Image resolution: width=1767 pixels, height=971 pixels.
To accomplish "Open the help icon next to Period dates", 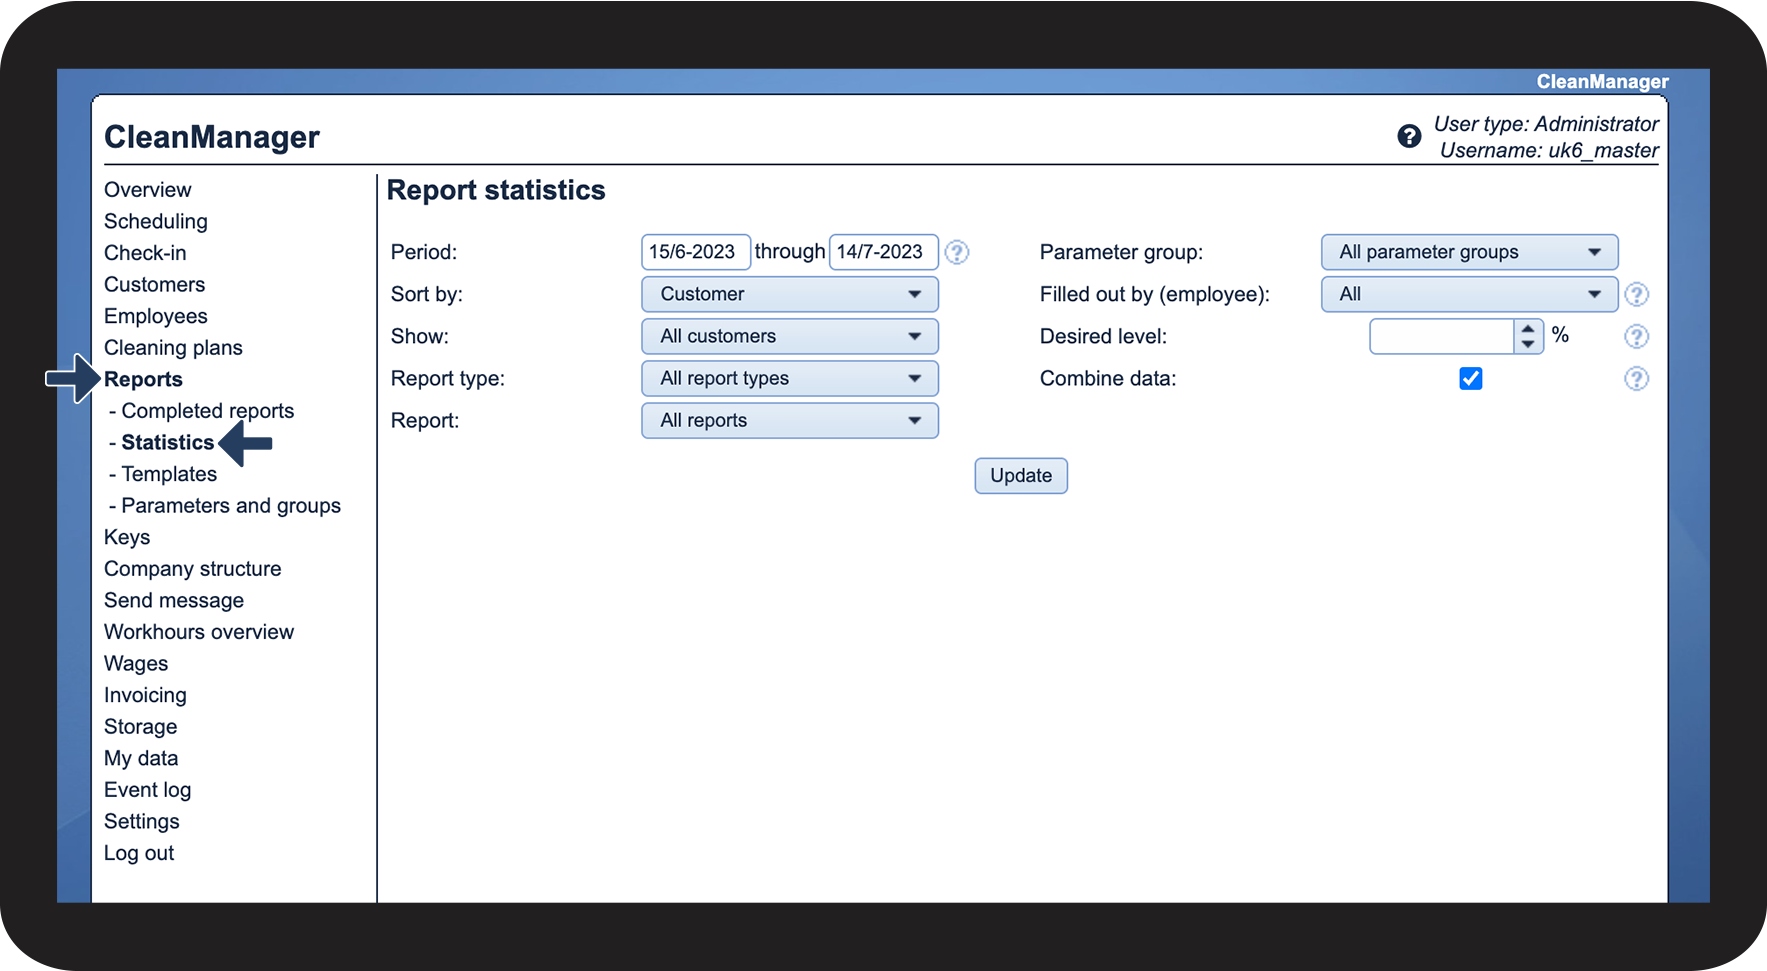I will pyautogui.click(x=957, y=252).
